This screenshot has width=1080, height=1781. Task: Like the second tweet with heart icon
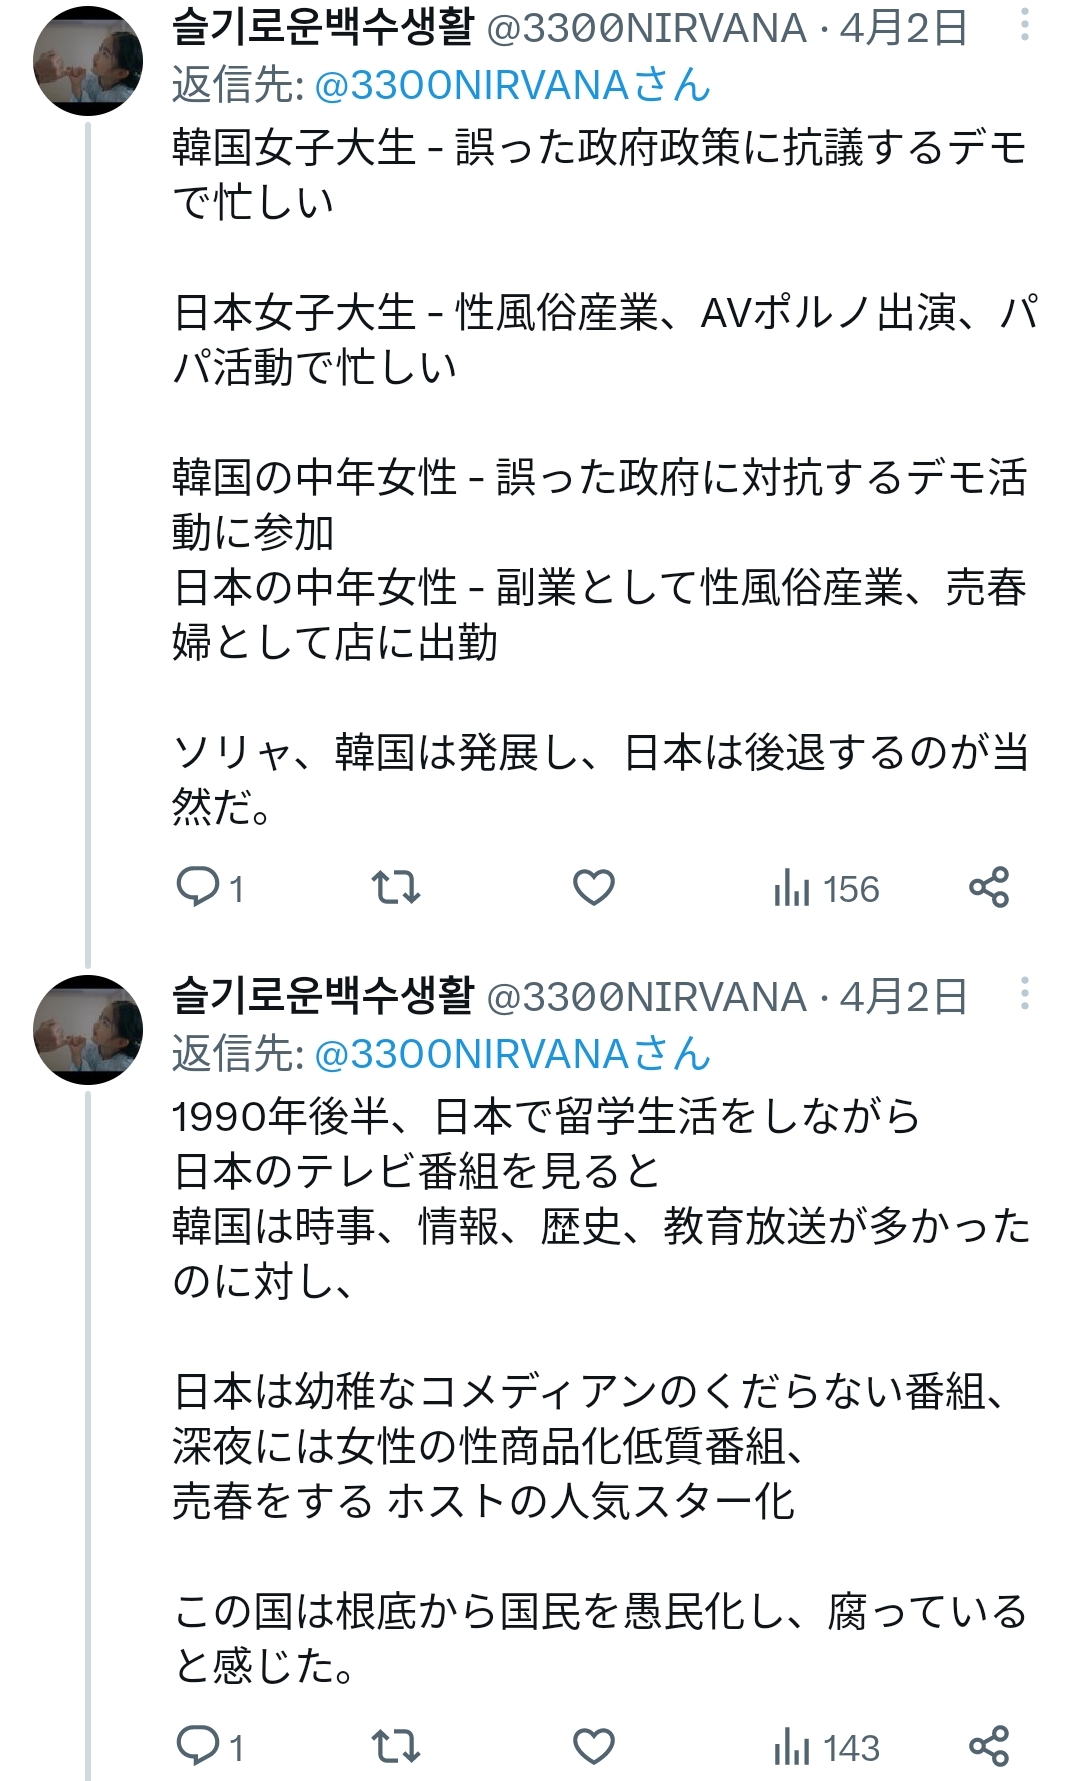[593, 1746]
